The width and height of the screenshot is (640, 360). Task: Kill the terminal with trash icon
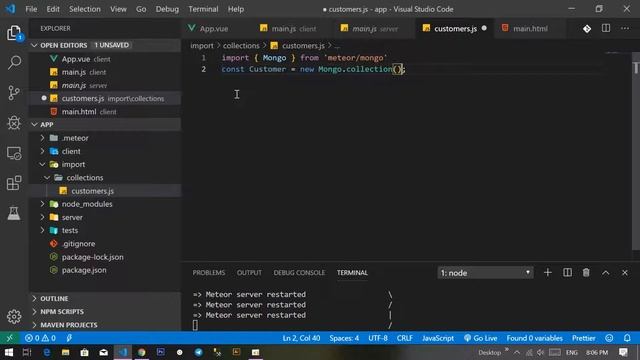tap(586, 273)
